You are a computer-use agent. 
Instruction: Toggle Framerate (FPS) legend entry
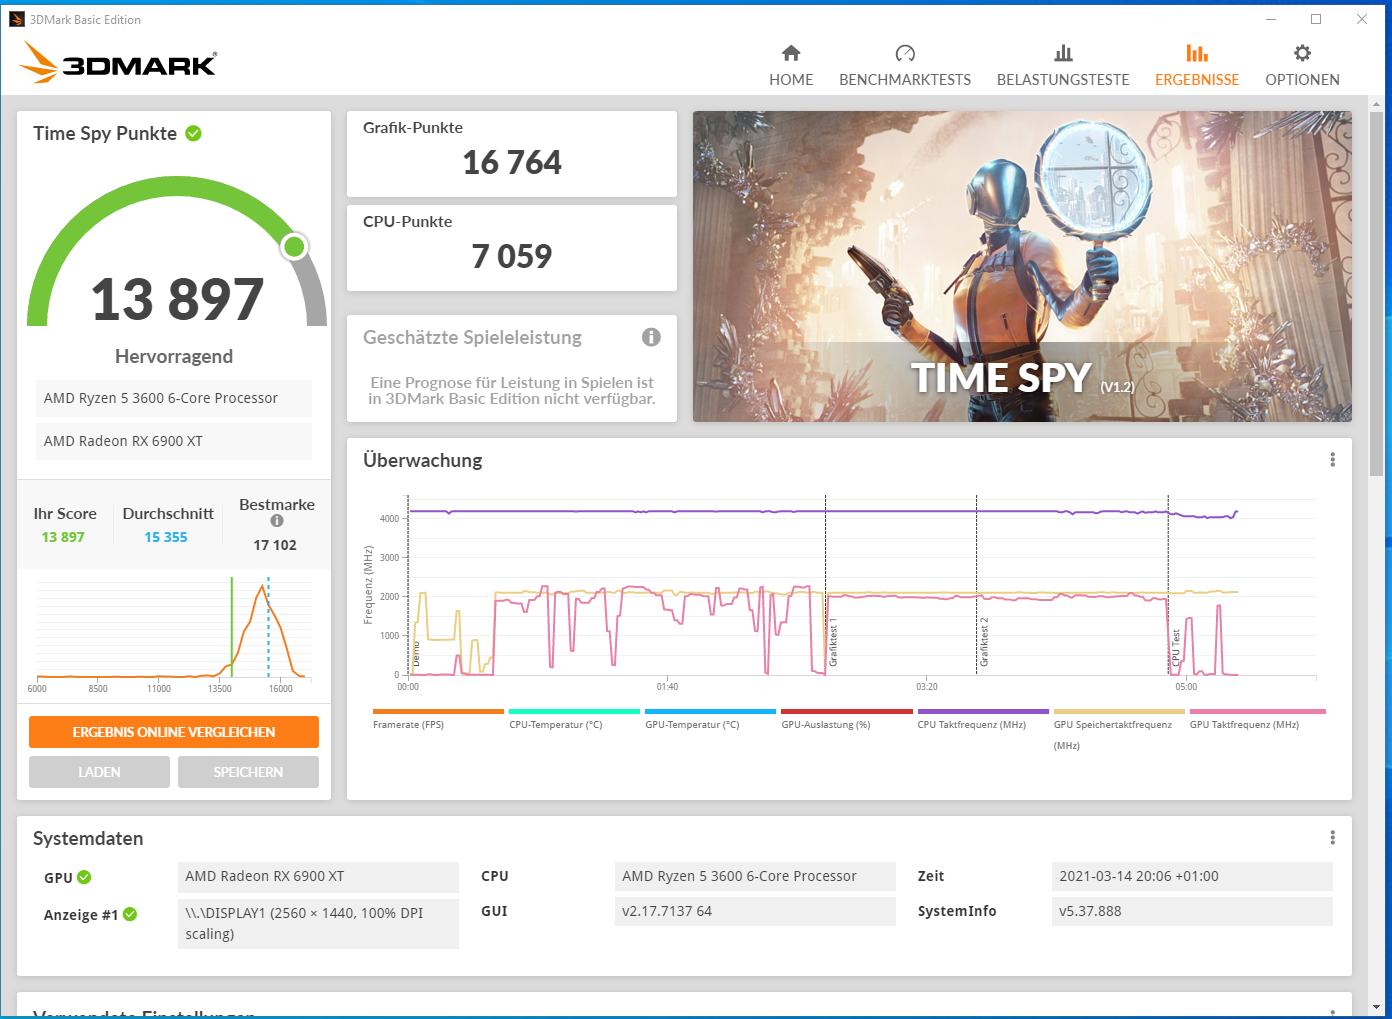pos(437,719)
